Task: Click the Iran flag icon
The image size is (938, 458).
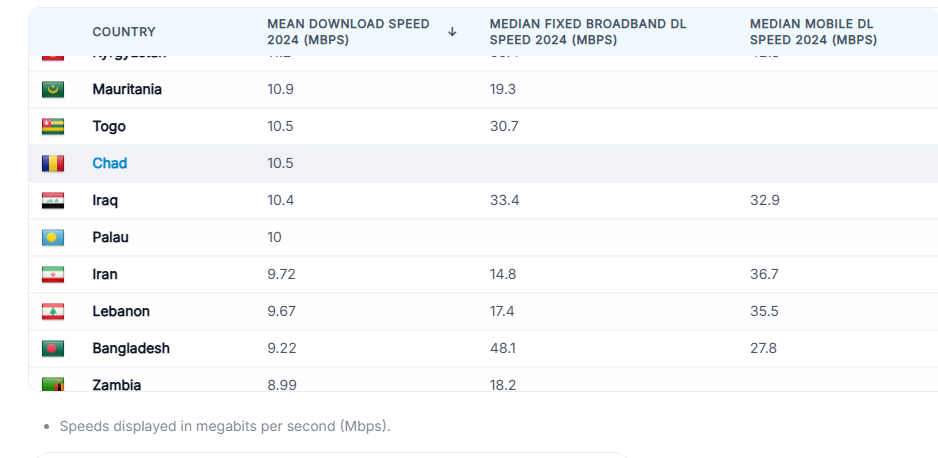Action: tap(53, 274)
